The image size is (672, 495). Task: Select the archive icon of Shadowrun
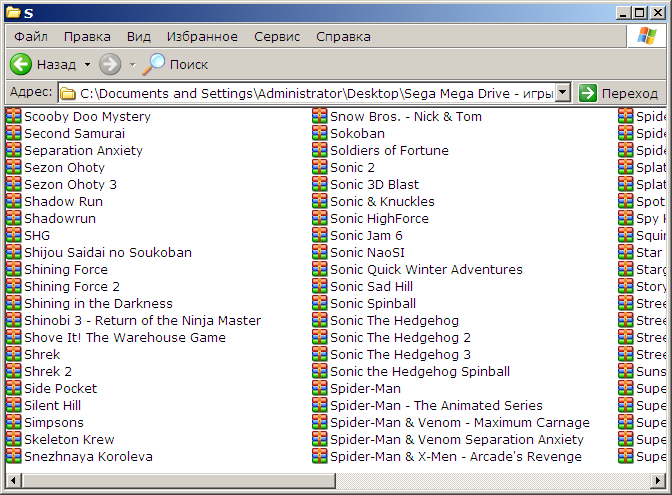[x=14, y=218]
